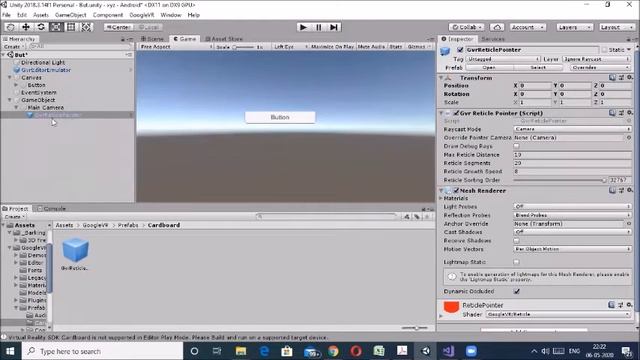
Task: Open the GoogleVR menu
Action: (141, 15)
